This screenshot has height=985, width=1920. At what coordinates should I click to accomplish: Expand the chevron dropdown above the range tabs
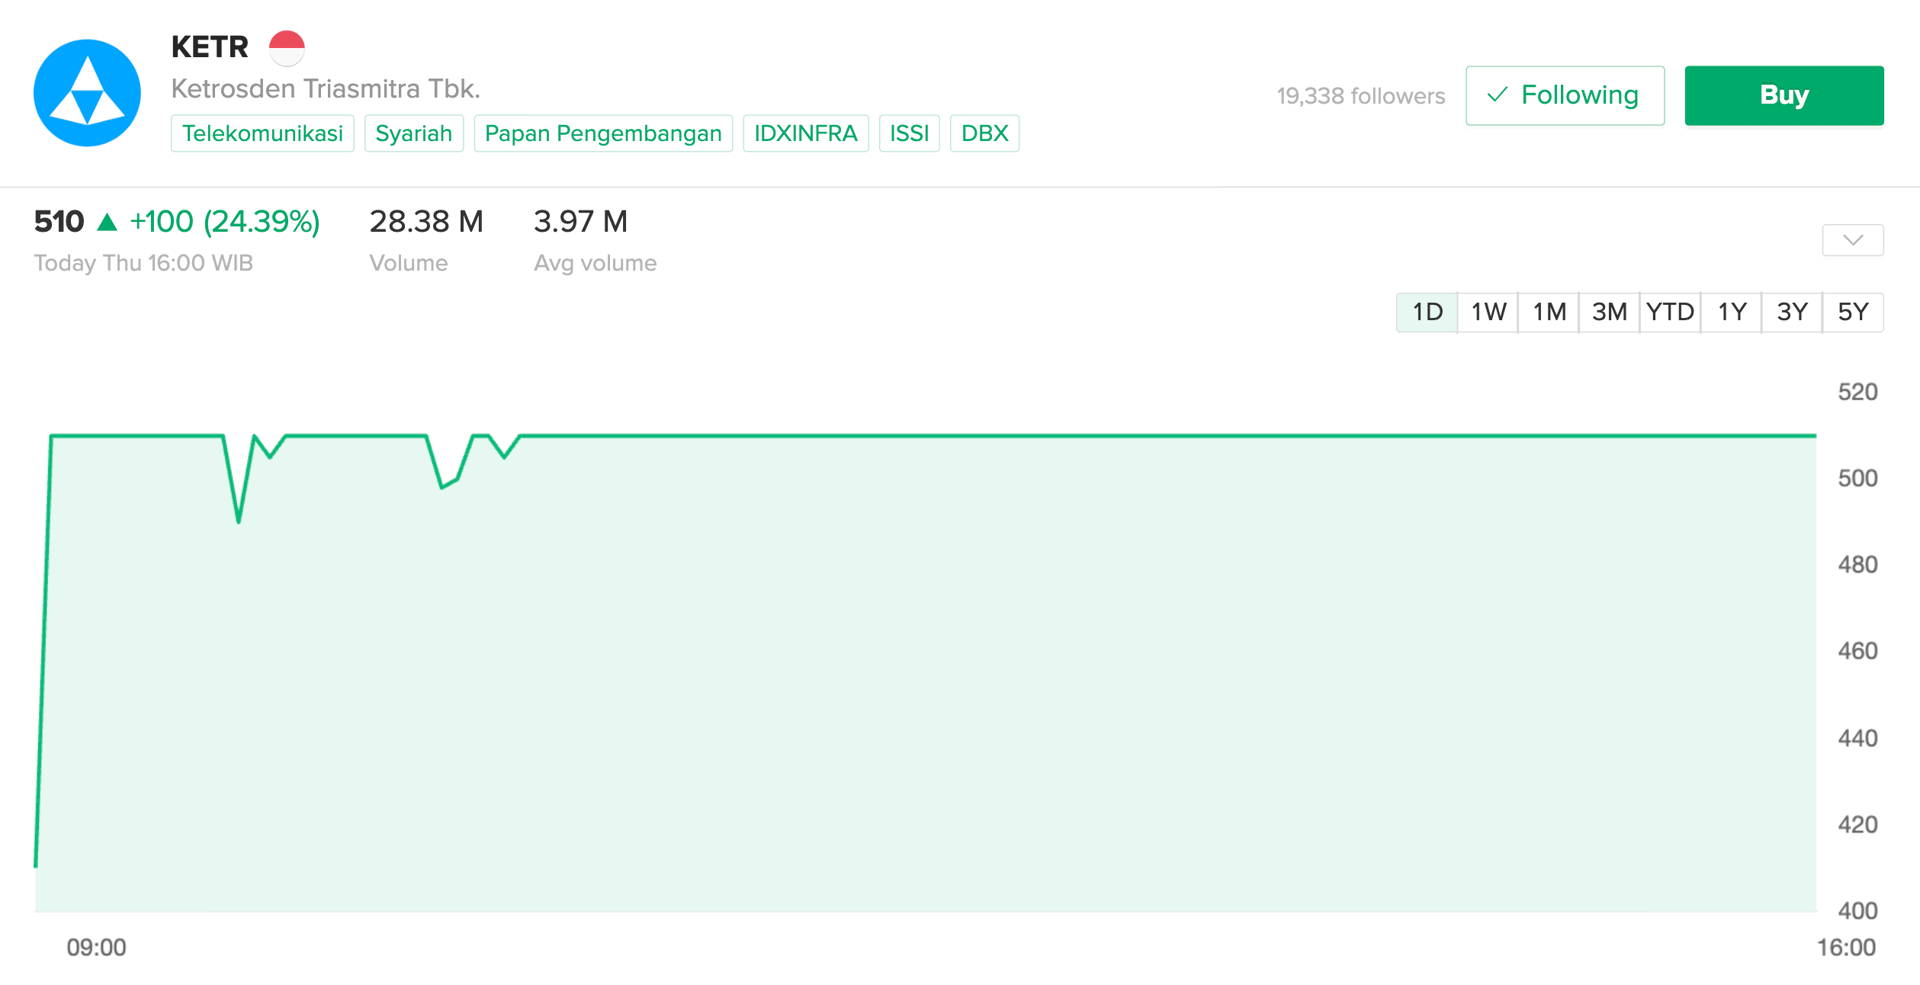1853,240
